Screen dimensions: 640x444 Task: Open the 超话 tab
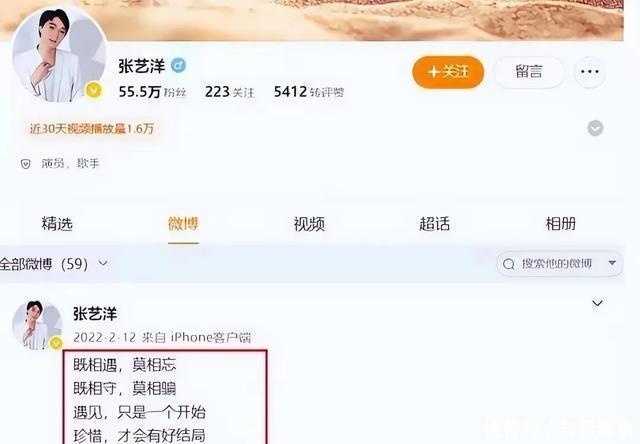click(x=435, y=224)
